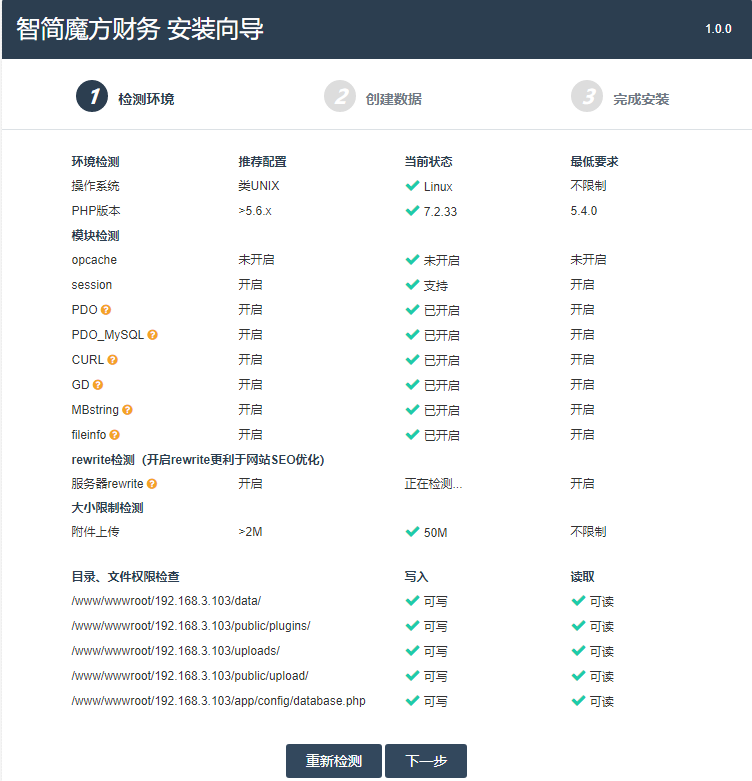Click the help icon beside 服务器rewrite
Image resolution: width=752 pixels, height=781 pixels.
click(152, 484)
